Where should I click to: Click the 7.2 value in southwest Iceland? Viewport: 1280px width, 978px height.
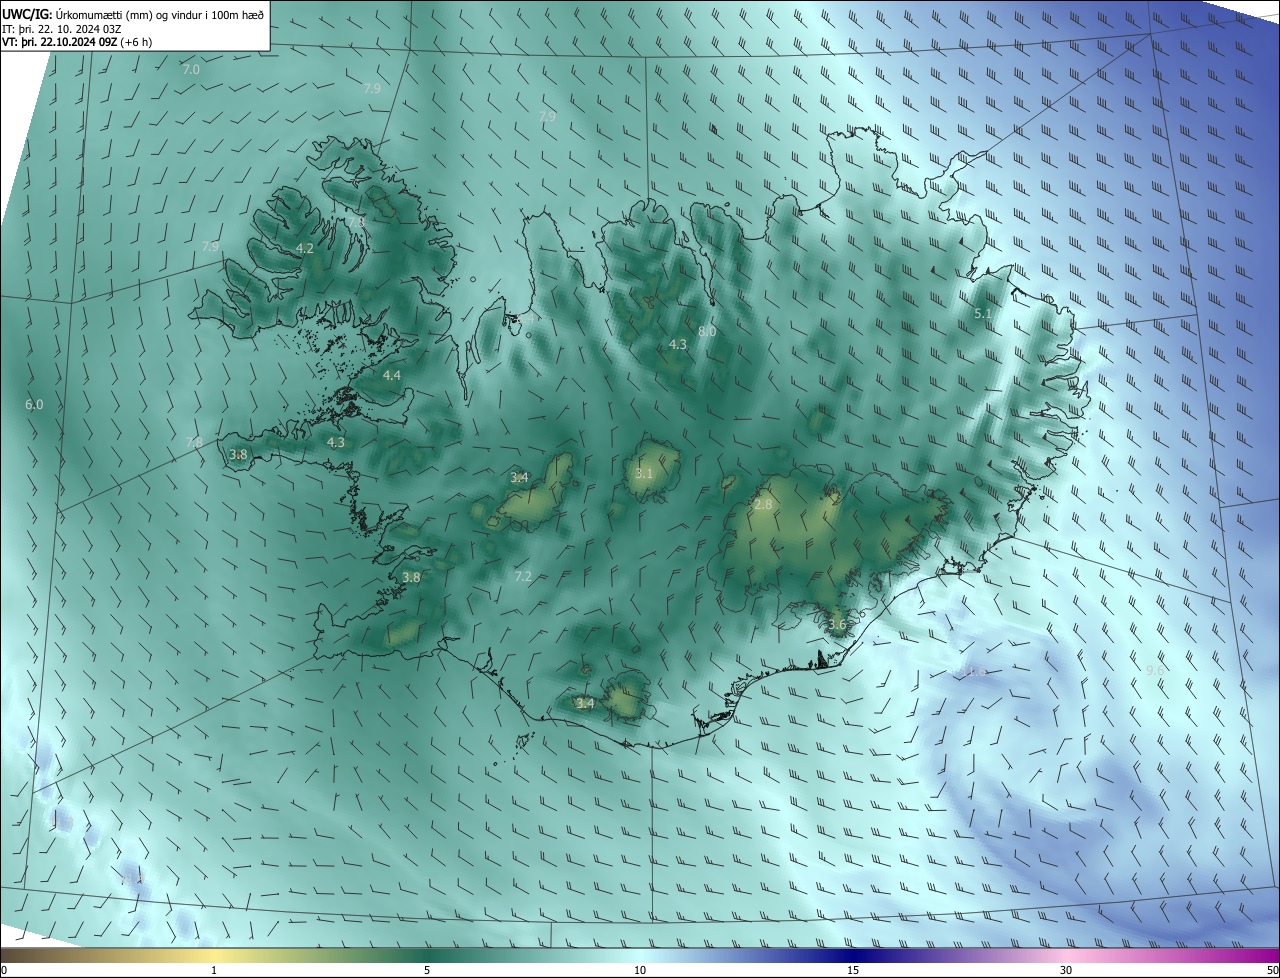pyautogui.click(x=523, y=576)
